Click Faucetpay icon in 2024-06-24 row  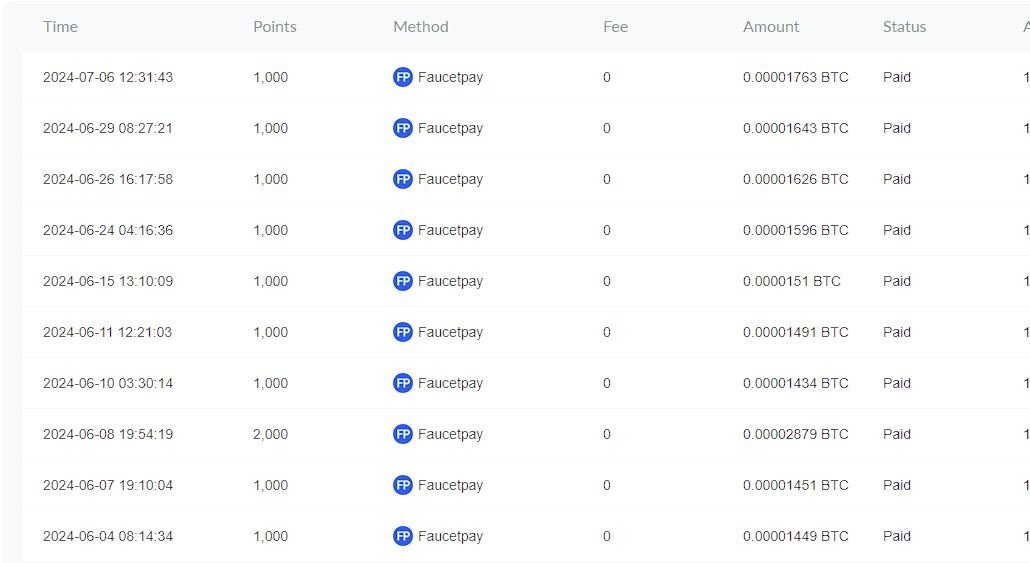click(403, 230)
